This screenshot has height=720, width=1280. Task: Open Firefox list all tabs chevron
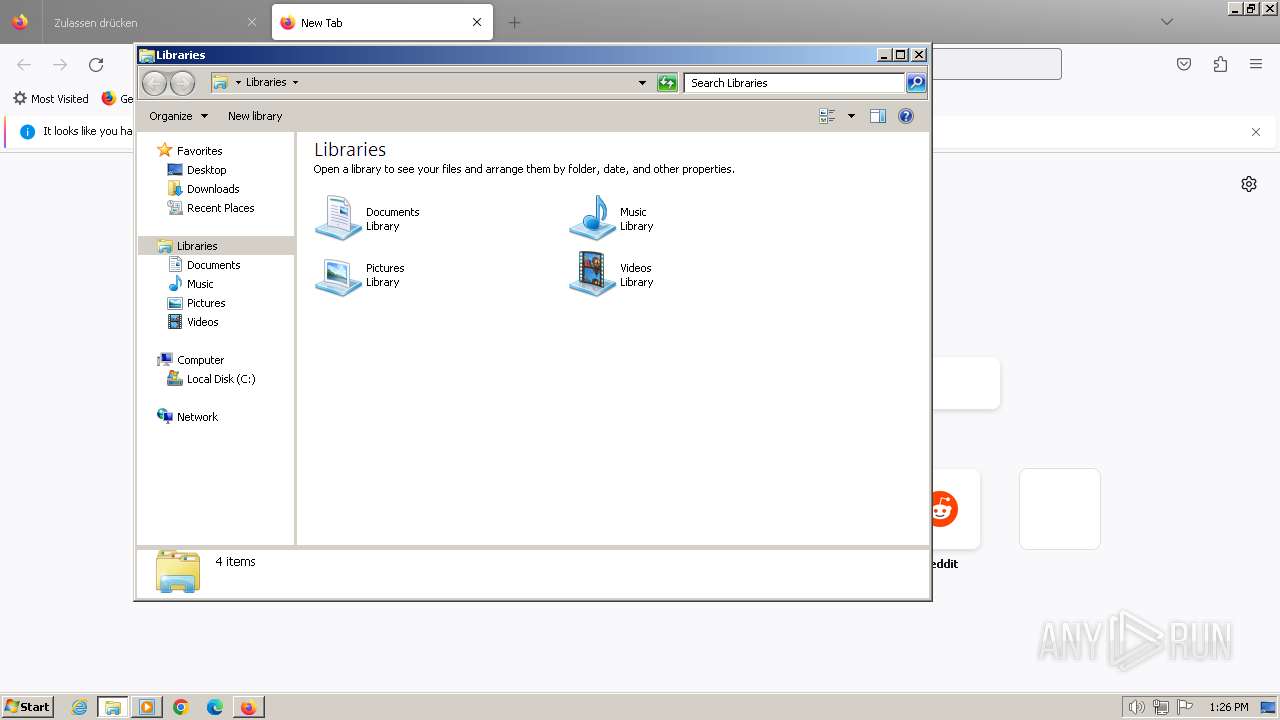pos(1166,22)
